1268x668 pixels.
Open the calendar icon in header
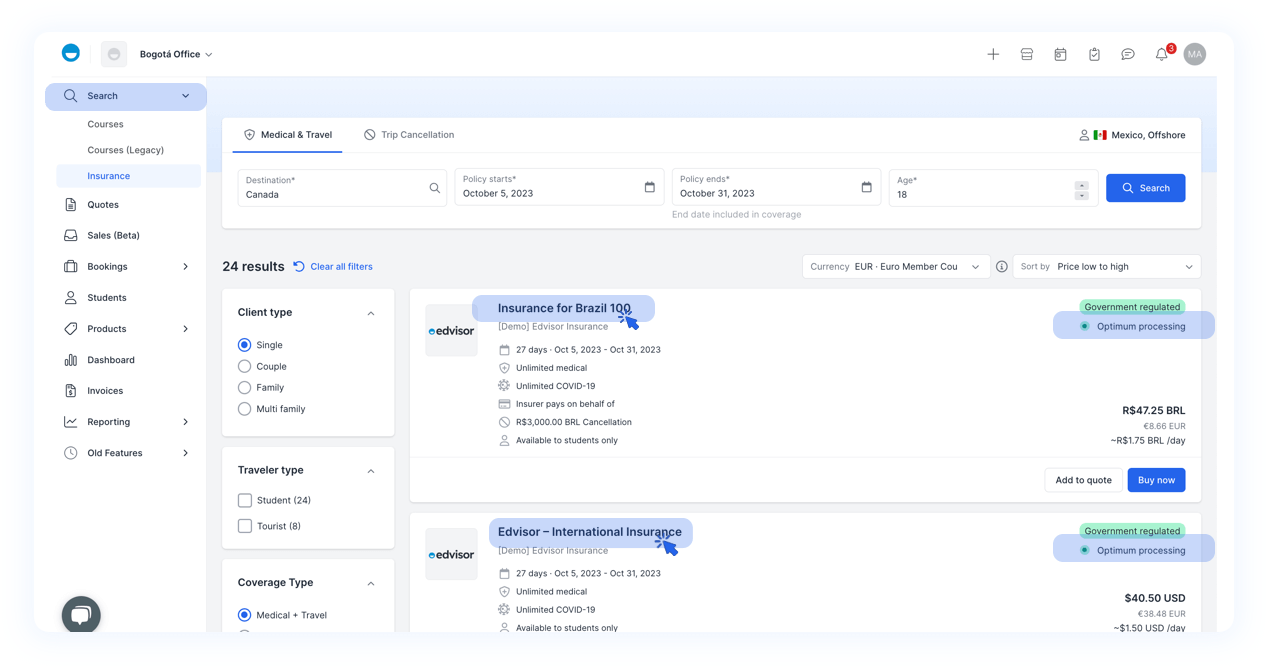click(1060, 54)
